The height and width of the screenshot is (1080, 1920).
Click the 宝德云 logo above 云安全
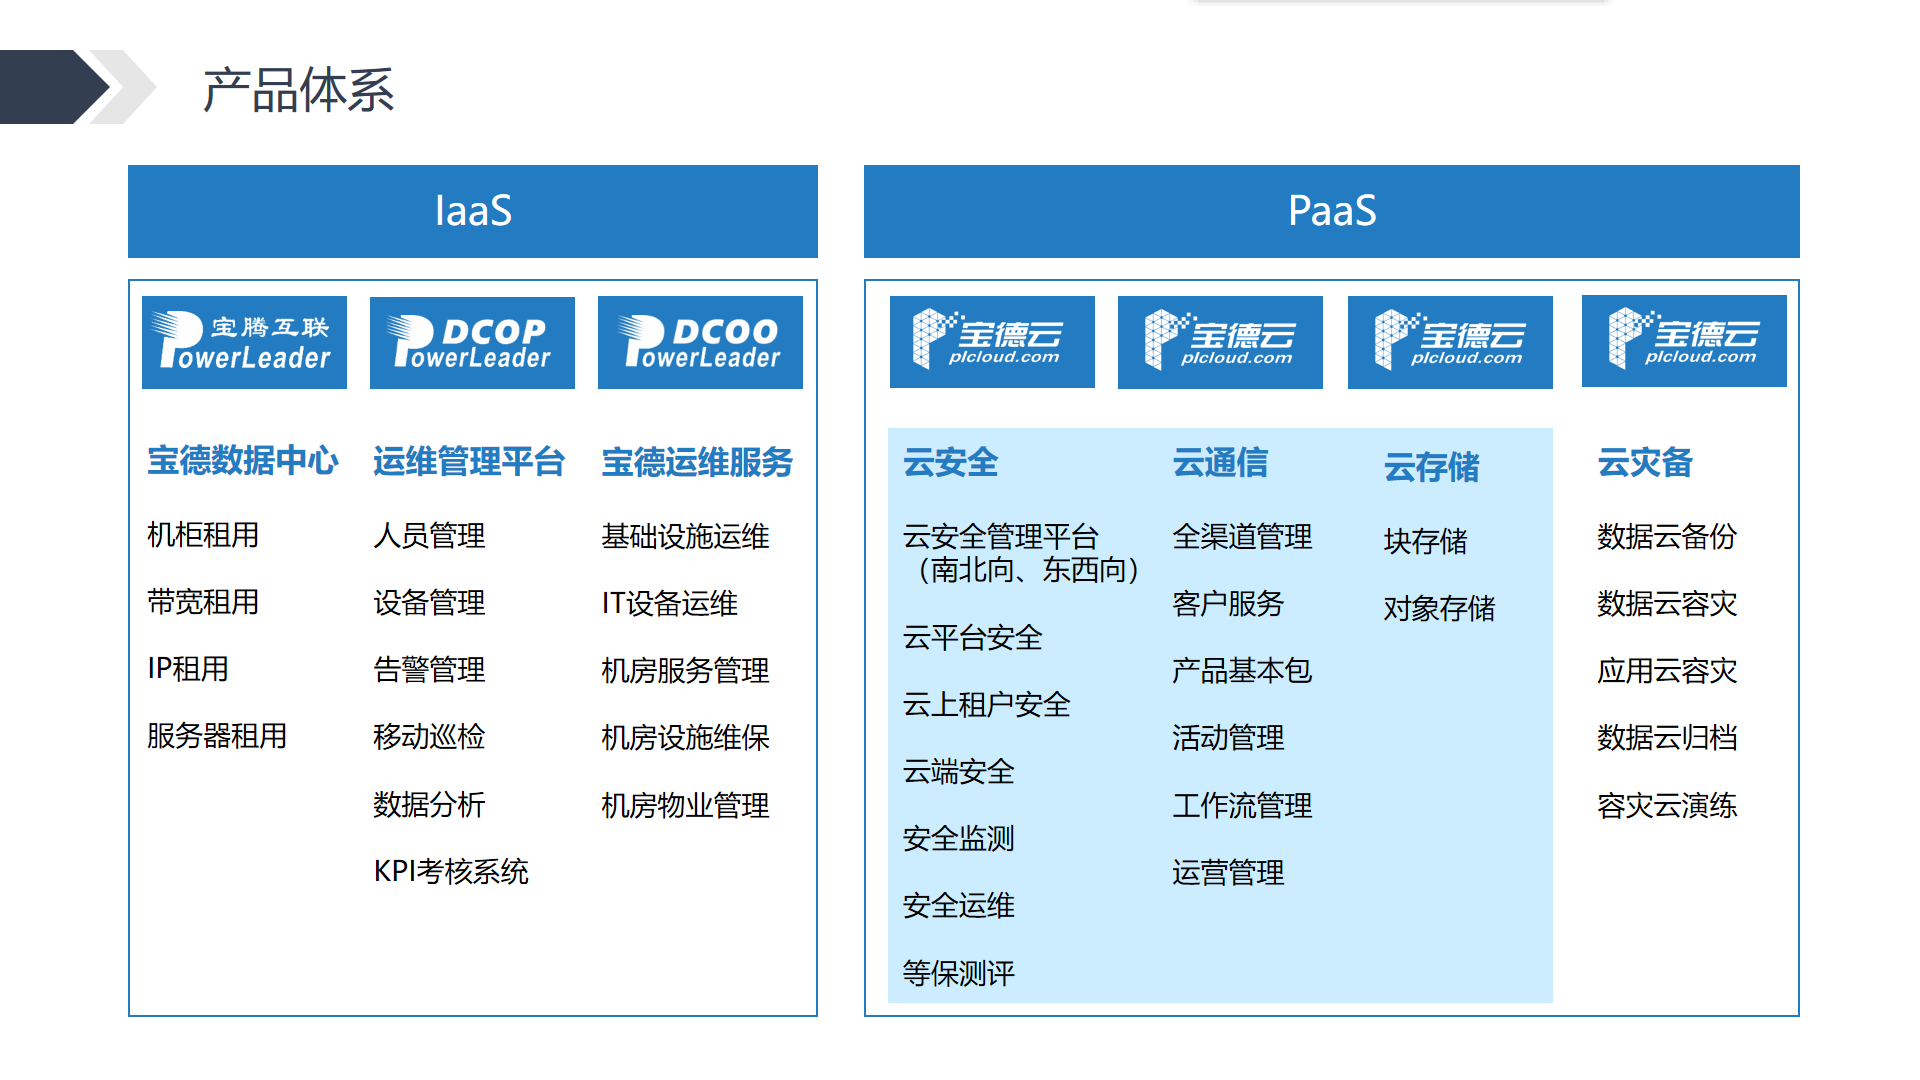click(992, 341)
